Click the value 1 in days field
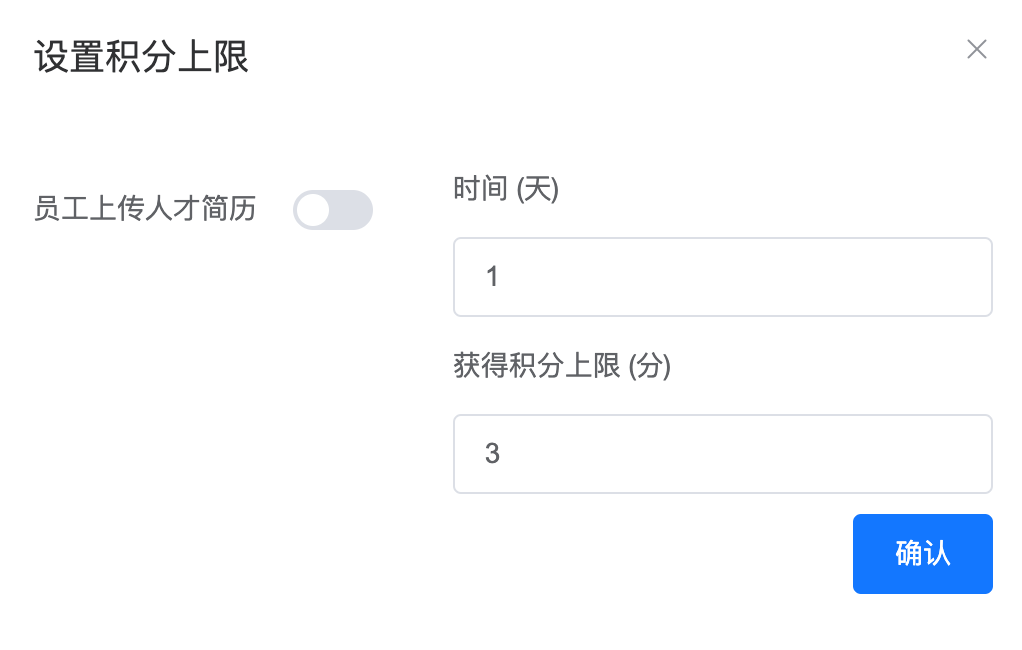Screen dimensions: 1022x650 click(x=492, y=277)
